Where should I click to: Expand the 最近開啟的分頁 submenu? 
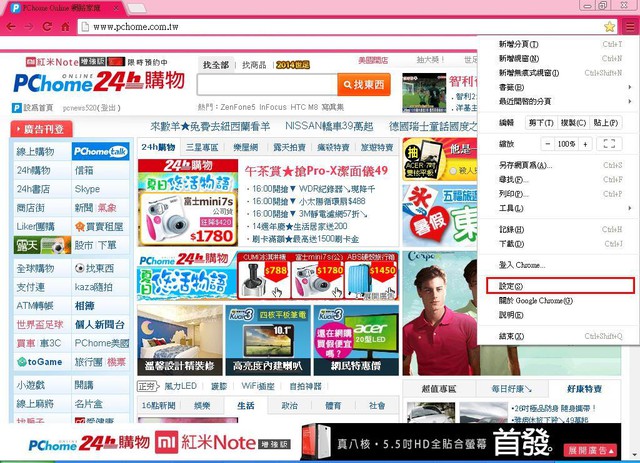pyautogui.click(x=560, y=101)
